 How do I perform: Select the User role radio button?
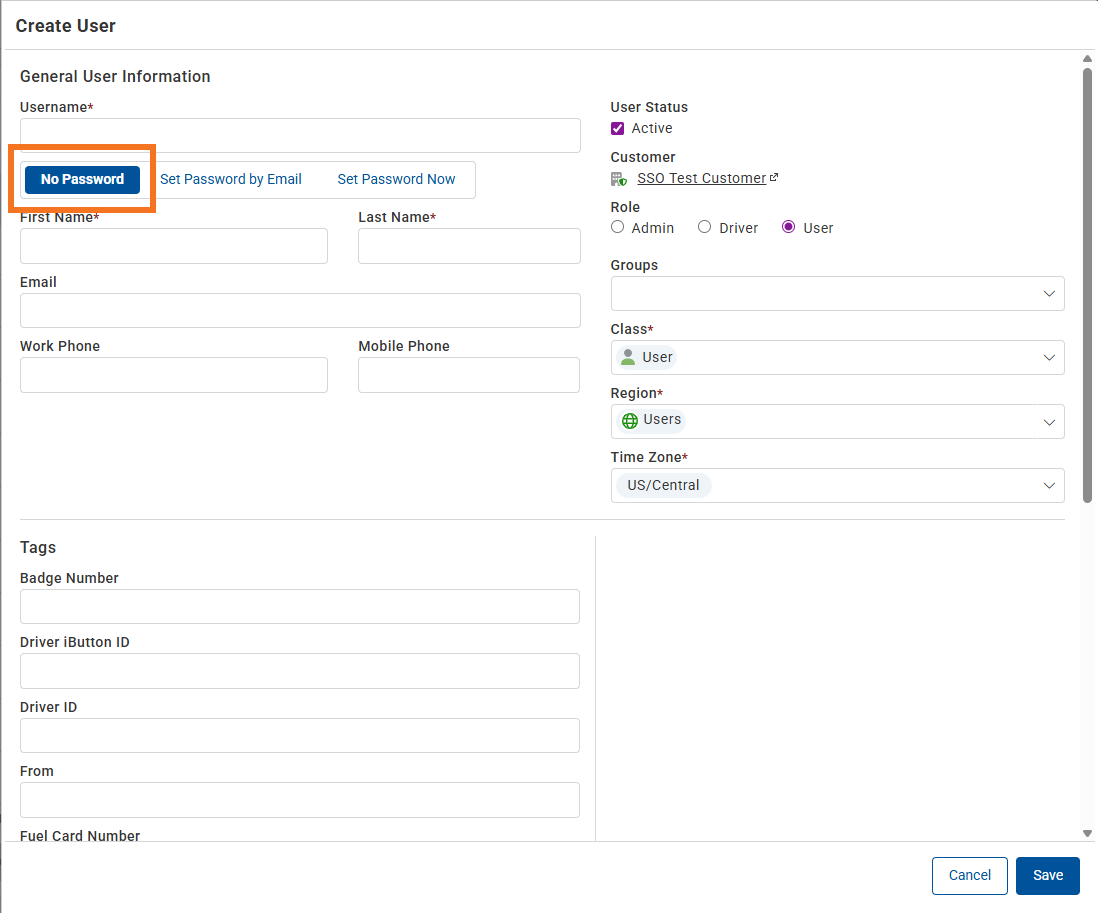coord(788,227)
